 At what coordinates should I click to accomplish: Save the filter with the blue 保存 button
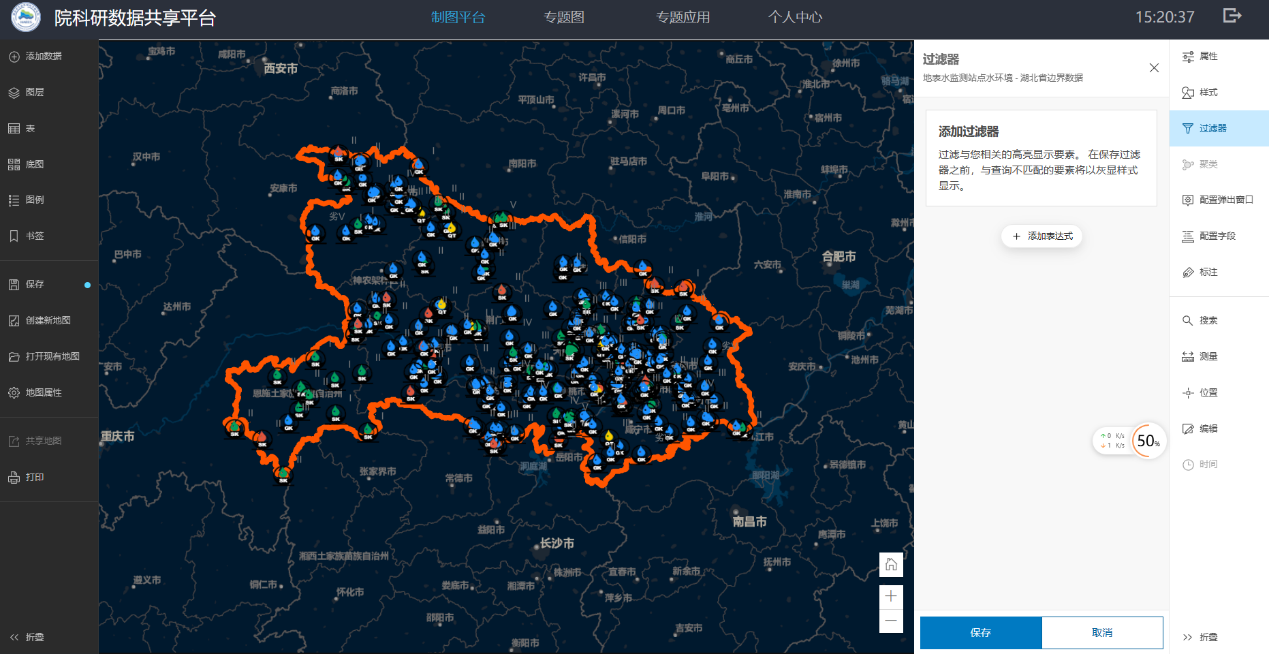click(980, 633)
